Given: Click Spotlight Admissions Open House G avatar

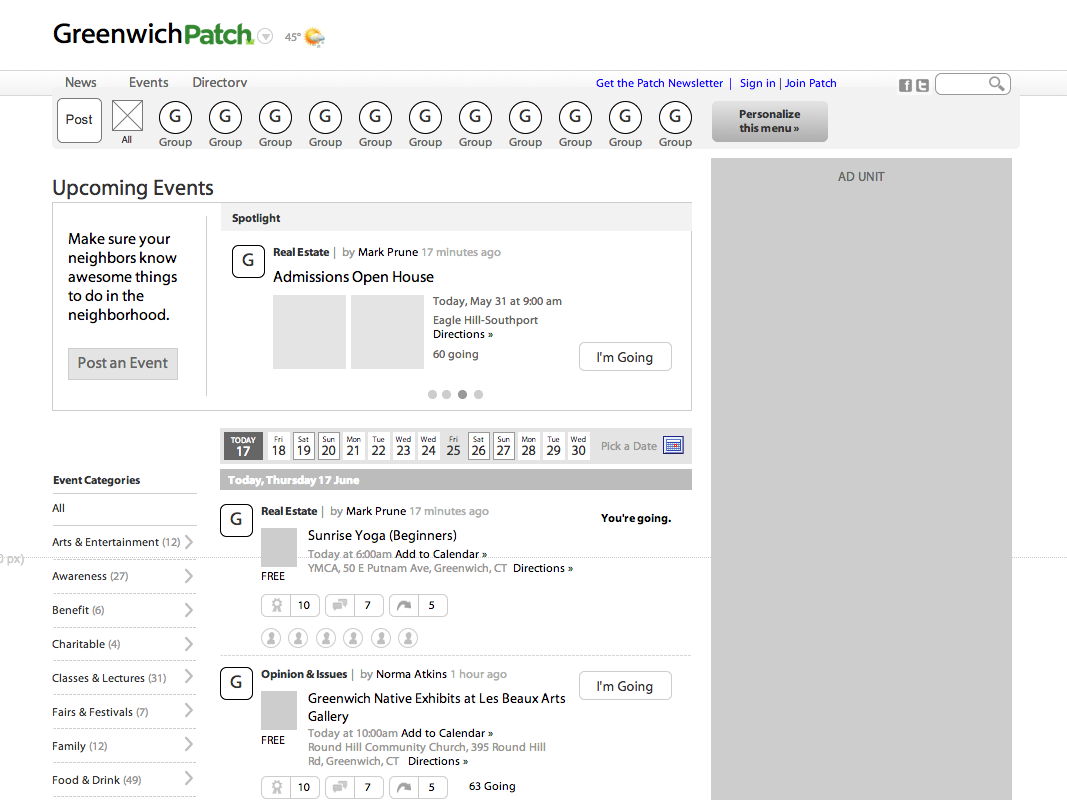Looking at the screenshot, I should point(248,261).
